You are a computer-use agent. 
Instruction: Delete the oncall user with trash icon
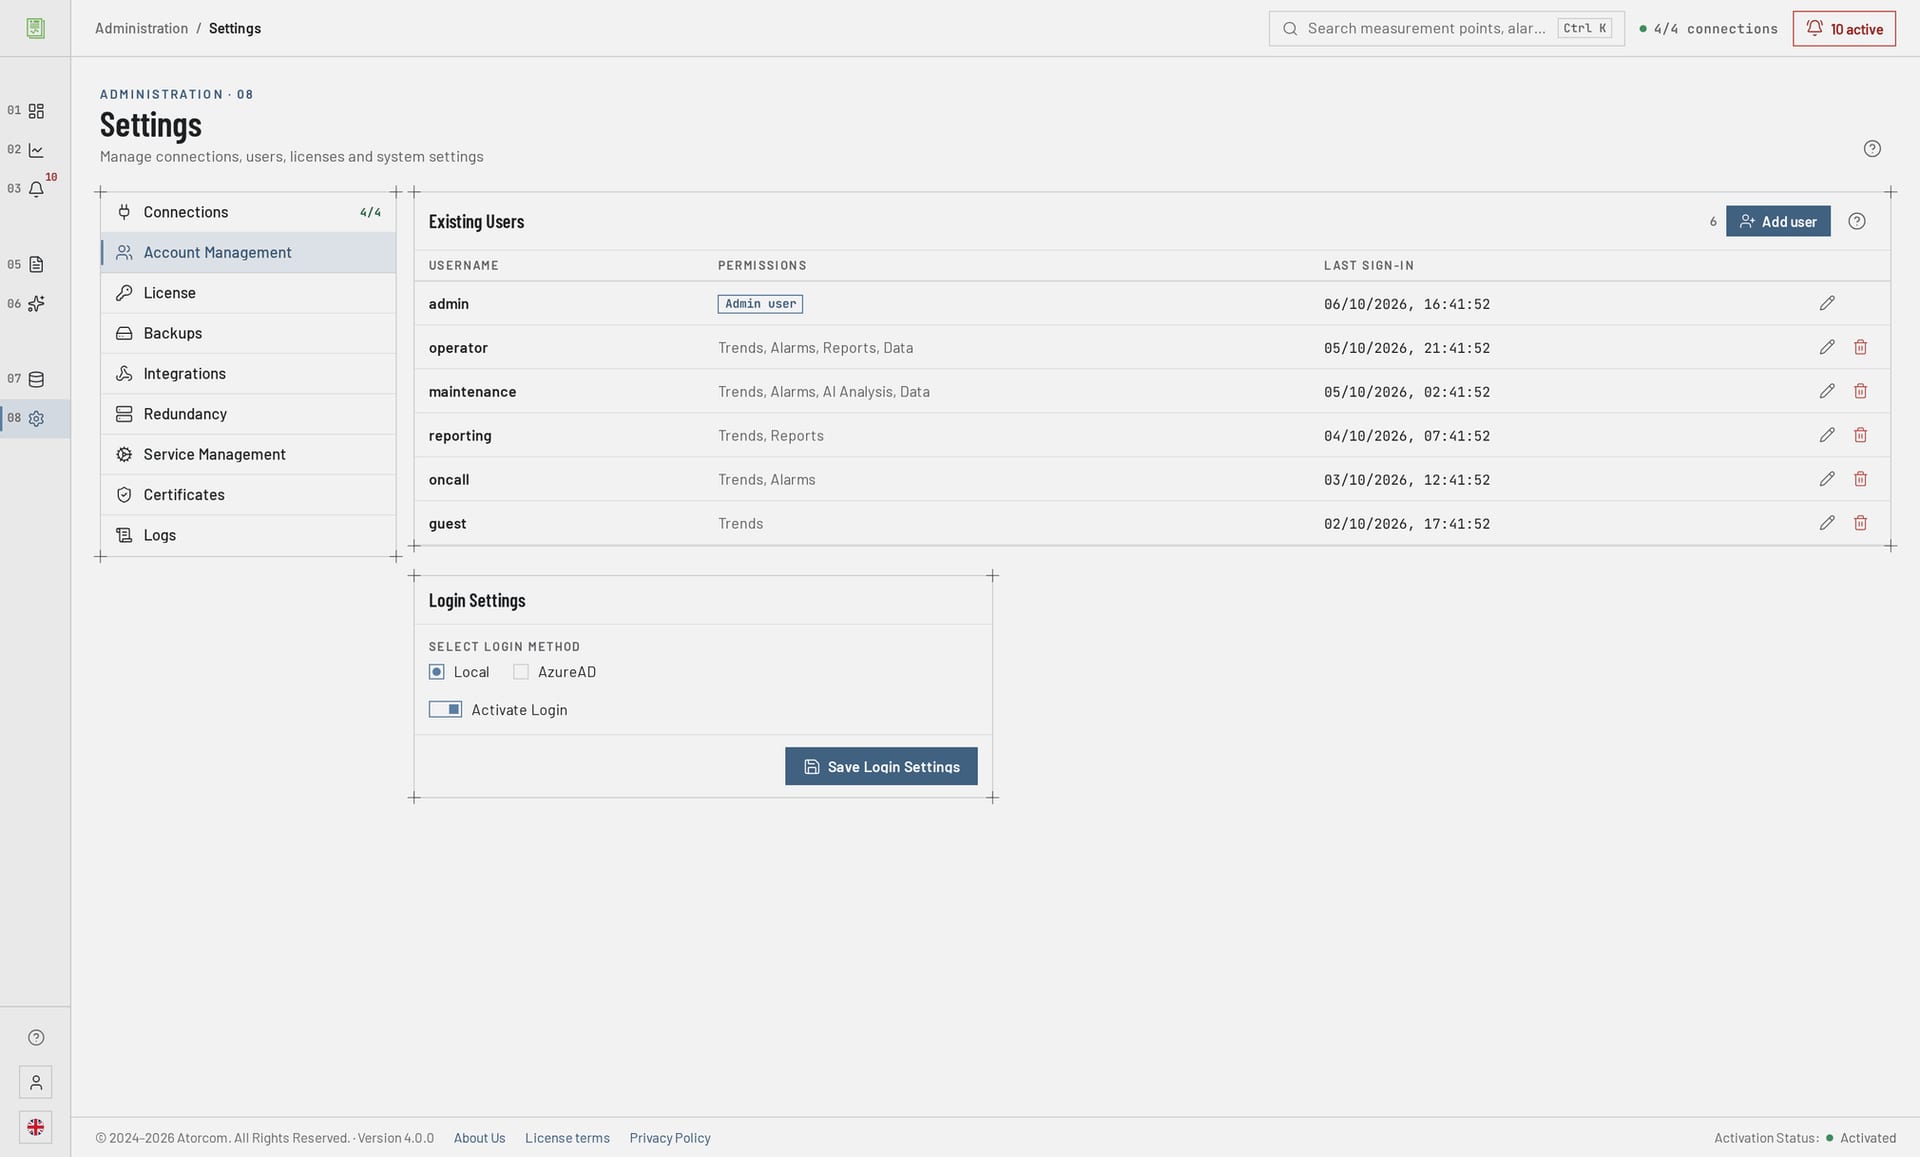coord(1860,479)
